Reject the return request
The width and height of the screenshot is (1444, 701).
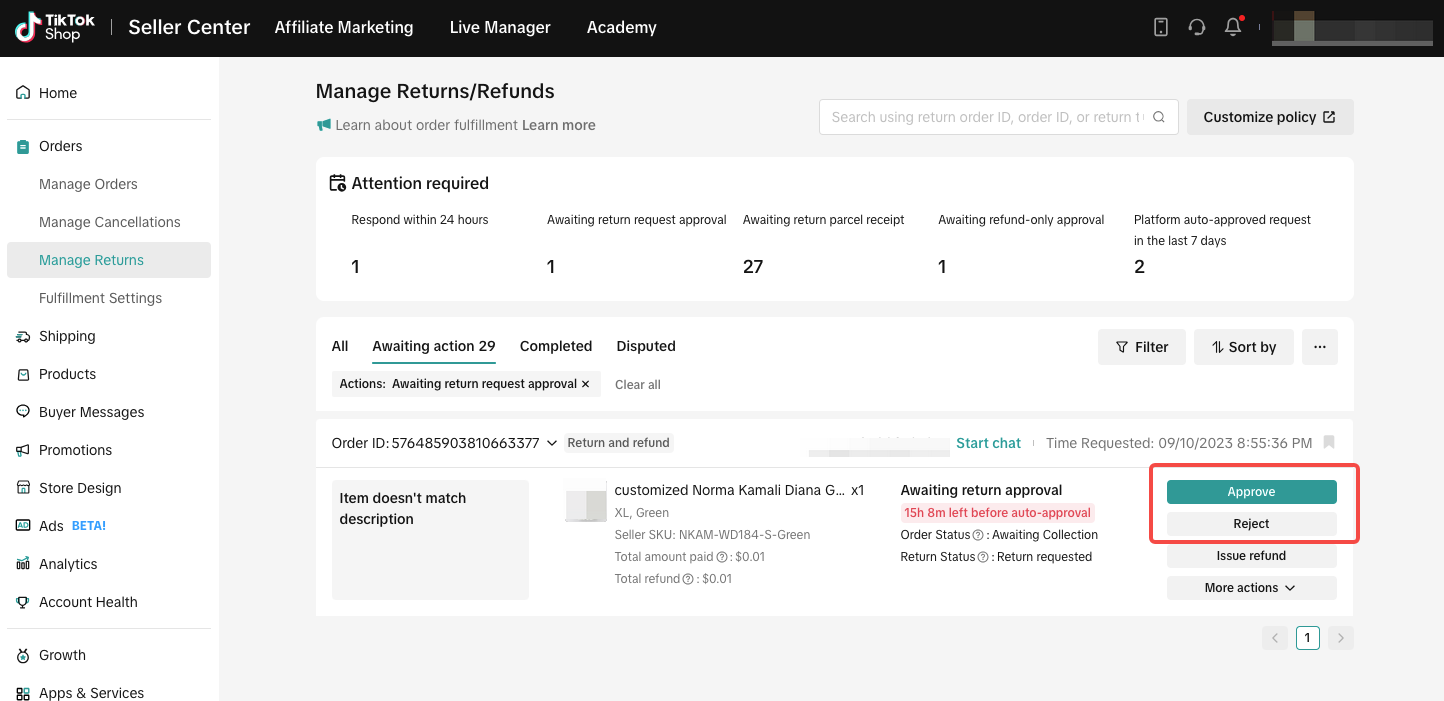[x=1251, y=524]
